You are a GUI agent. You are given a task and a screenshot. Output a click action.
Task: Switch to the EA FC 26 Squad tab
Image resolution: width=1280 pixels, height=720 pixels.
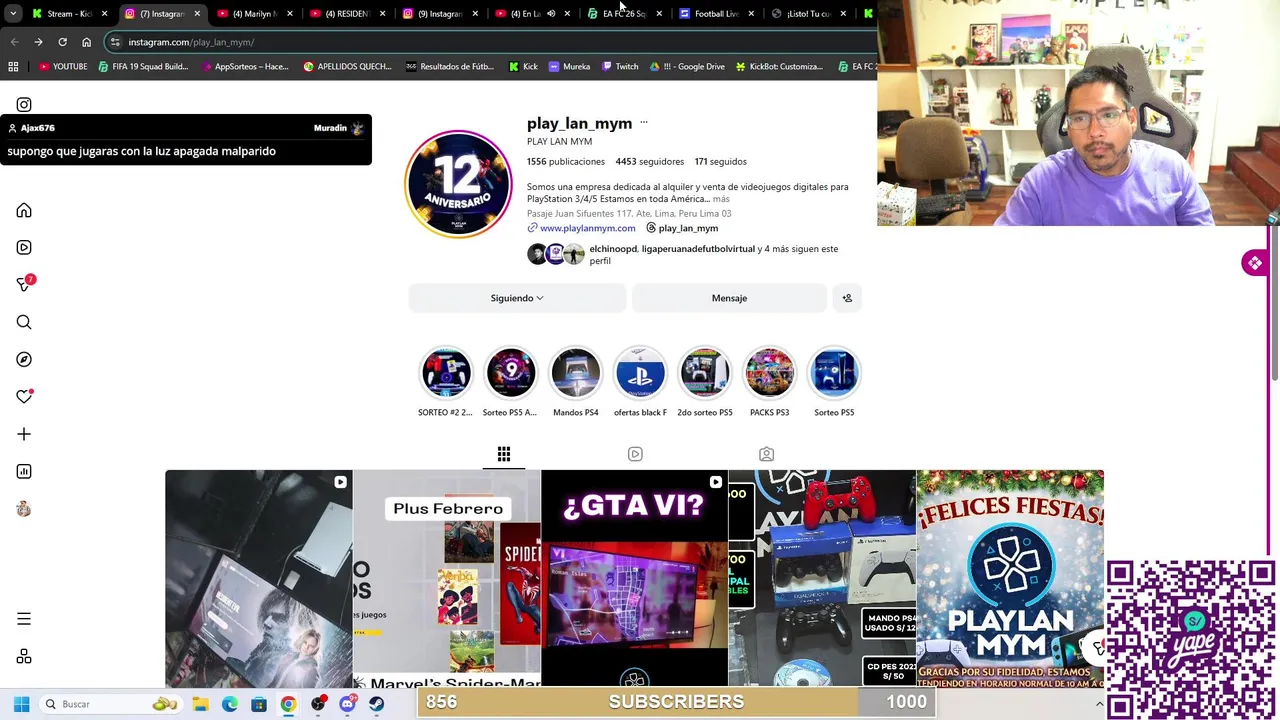(x=624, y=14)
